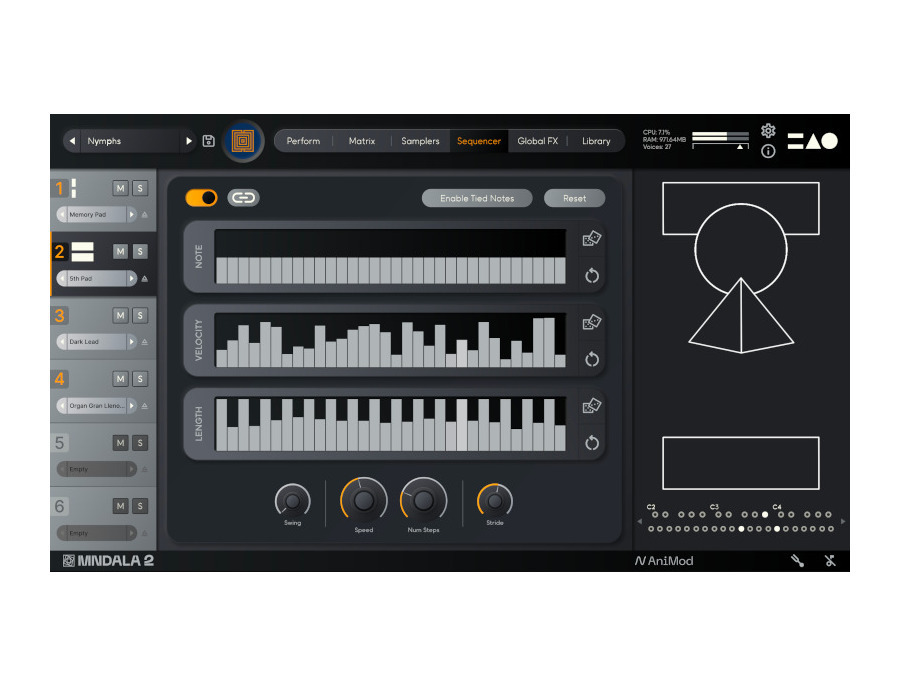This screenshot has height=687, width=900.
Task: Open the Library tab
Action: coord(596,141)
